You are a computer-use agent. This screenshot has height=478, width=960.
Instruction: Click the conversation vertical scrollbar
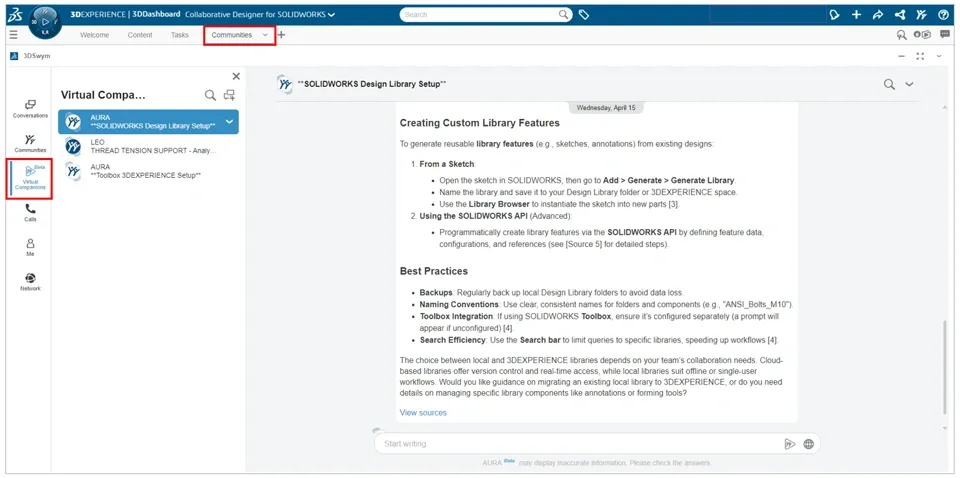(945, 369)
